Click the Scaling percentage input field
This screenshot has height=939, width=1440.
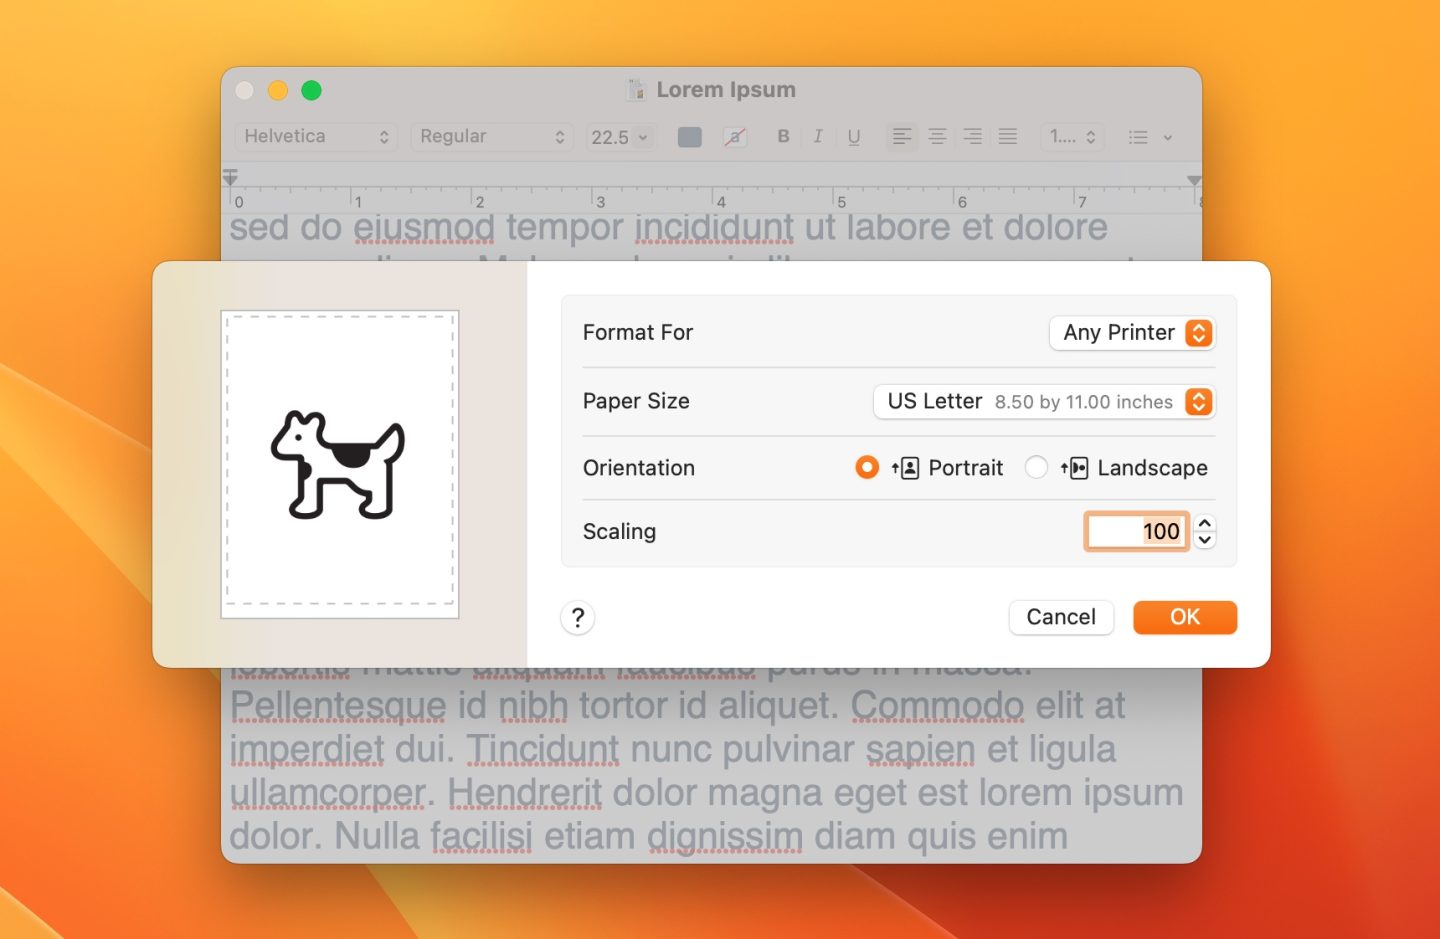point(1136,532)
